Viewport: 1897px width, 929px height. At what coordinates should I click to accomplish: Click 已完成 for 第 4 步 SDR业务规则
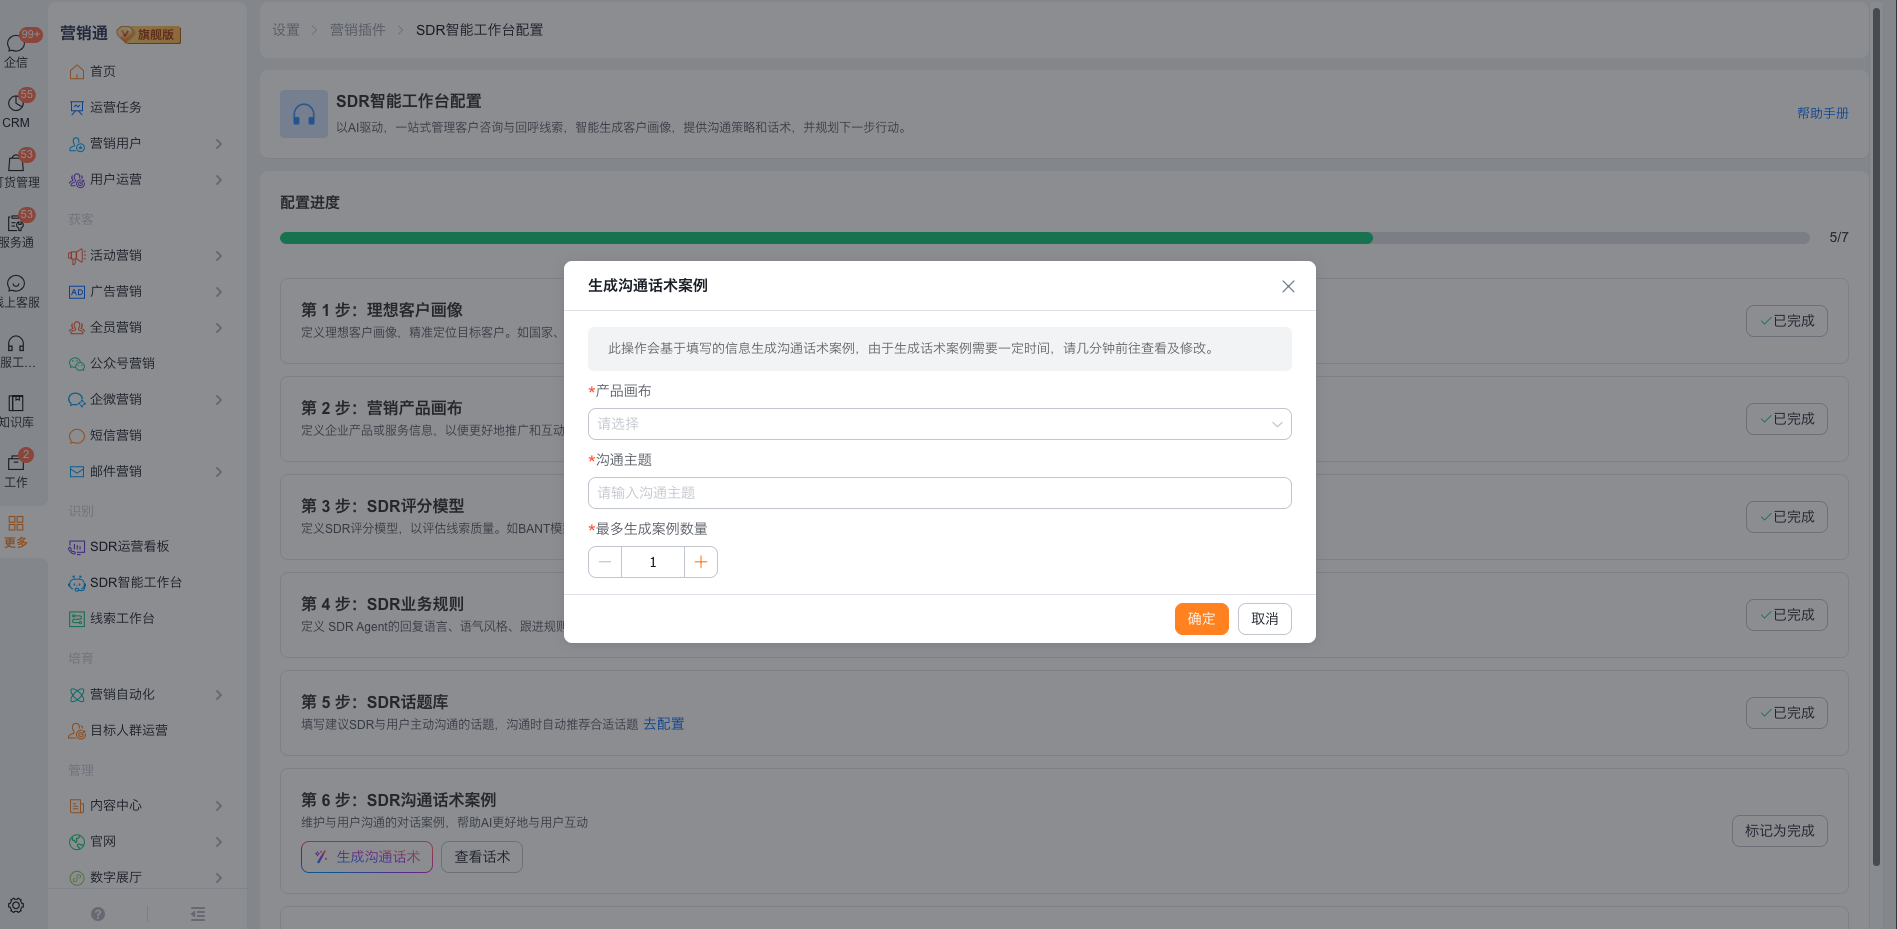click(1787, 615)
